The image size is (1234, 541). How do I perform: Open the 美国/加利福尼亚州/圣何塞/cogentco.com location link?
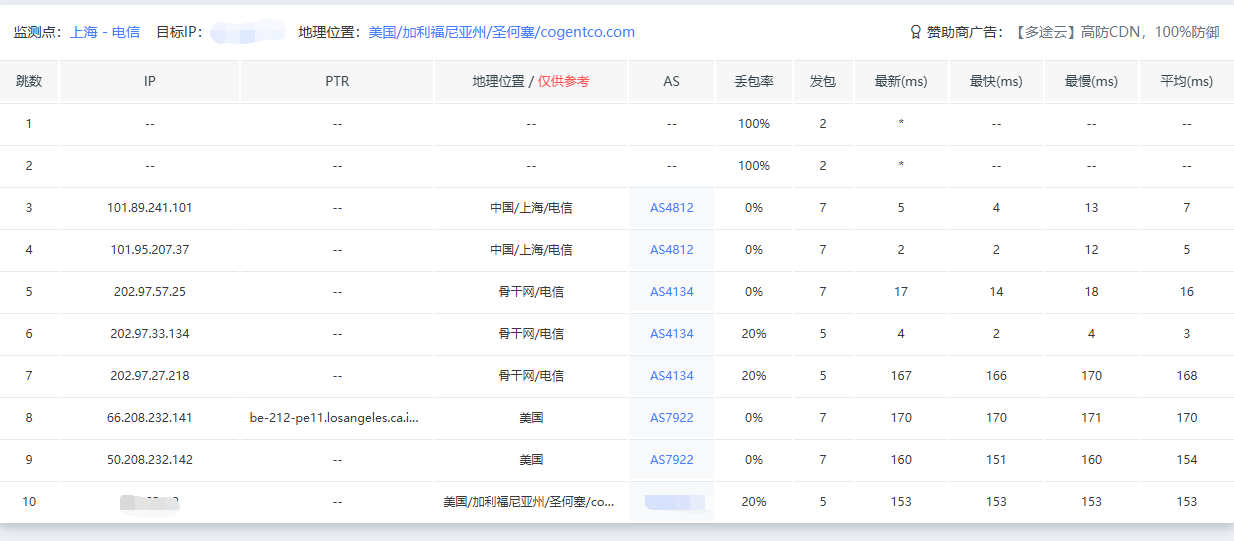pos(501,32)
